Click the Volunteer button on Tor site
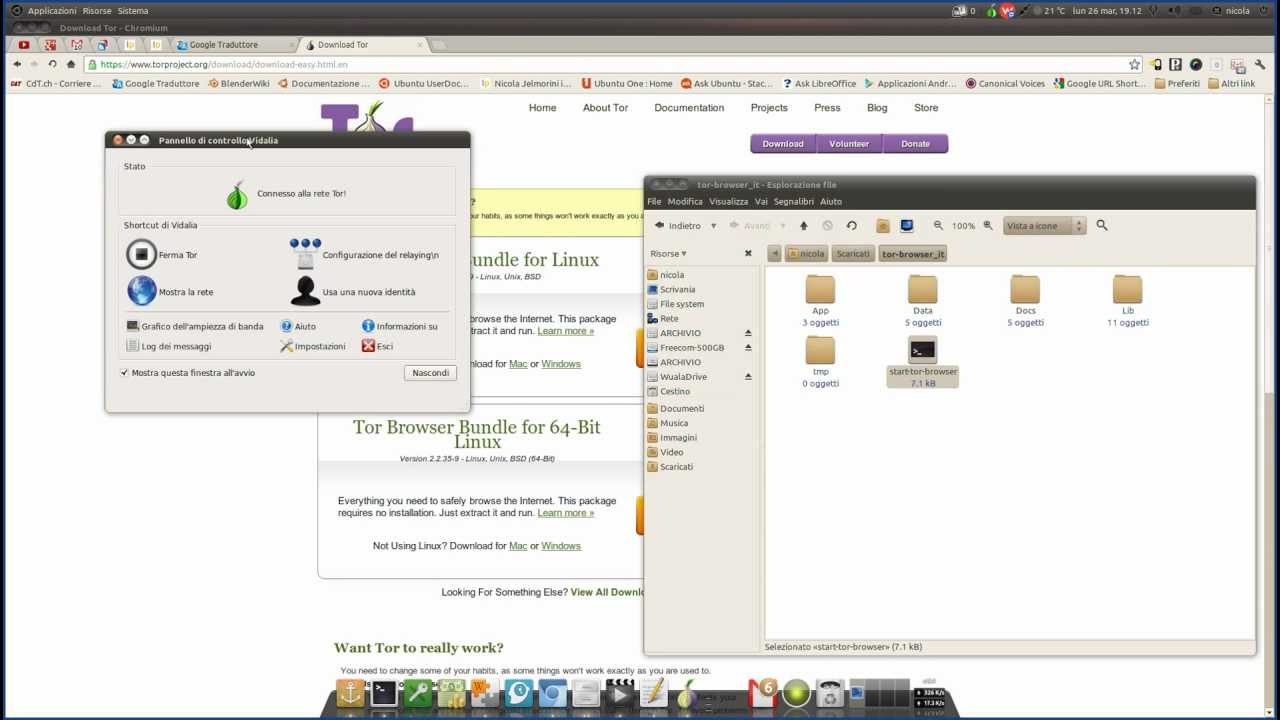This screenshot has width=1280, height=720. click(849, 144)
